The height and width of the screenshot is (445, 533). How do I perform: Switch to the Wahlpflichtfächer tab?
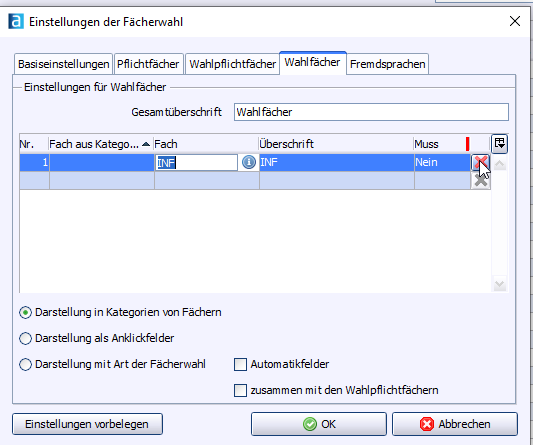click(232, 64)
